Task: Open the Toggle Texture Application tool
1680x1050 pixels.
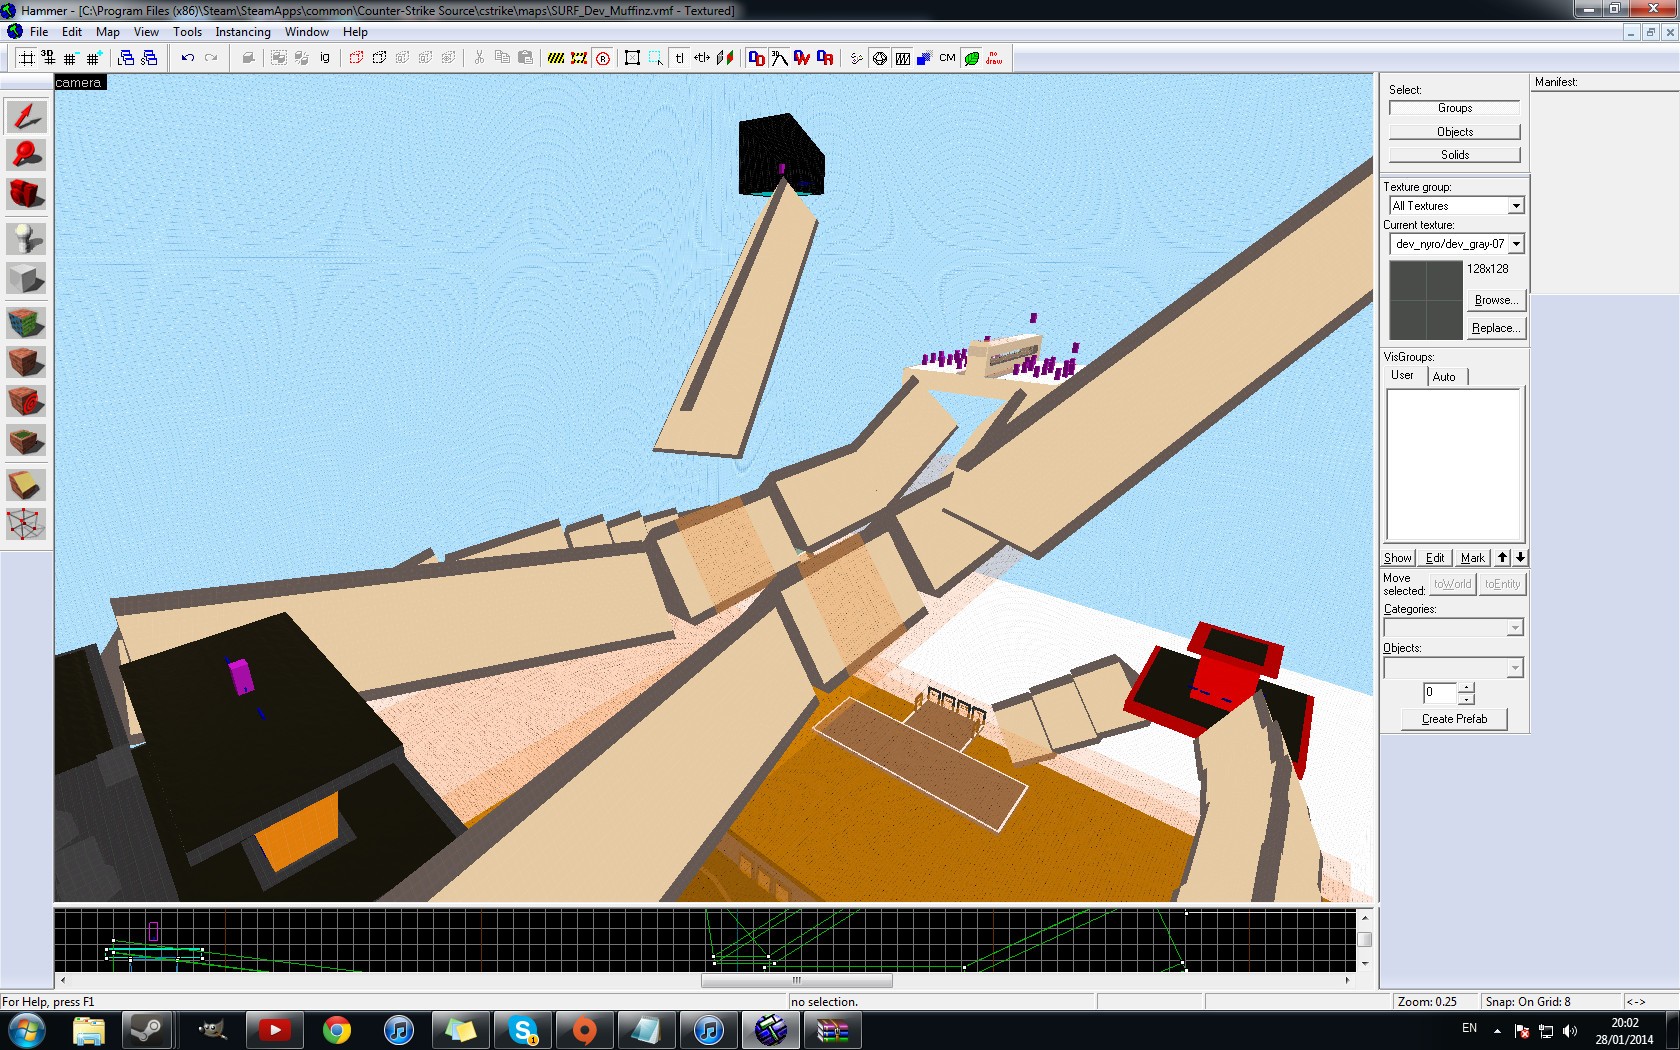Action: point(26,324)
